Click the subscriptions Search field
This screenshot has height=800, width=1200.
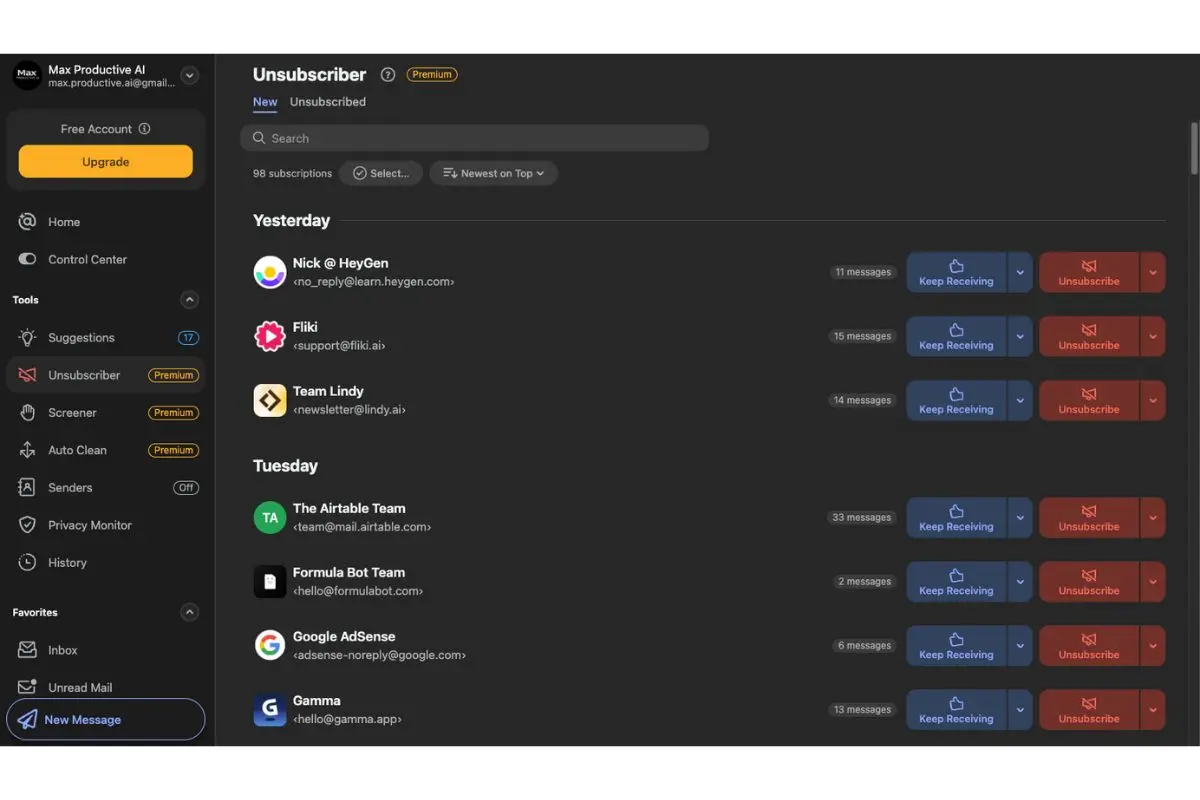coord(475,138)
